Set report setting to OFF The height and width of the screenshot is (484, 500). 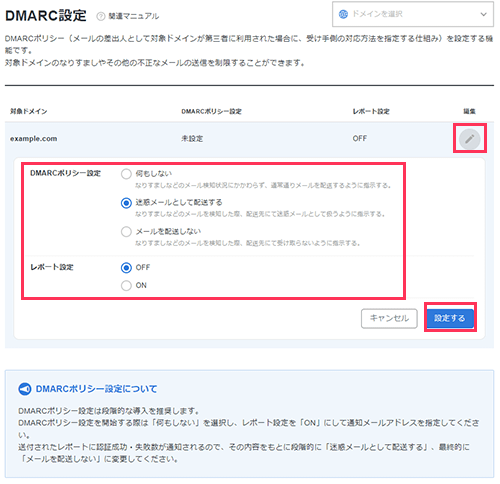coord(126,268)
